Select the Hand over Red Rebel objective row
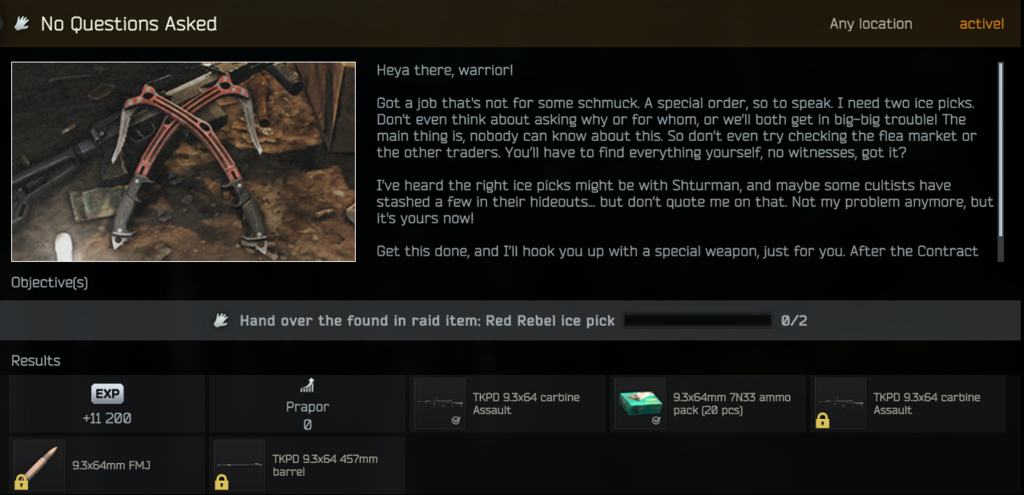Screen dimensions: 1024x495 coord(512,321)
